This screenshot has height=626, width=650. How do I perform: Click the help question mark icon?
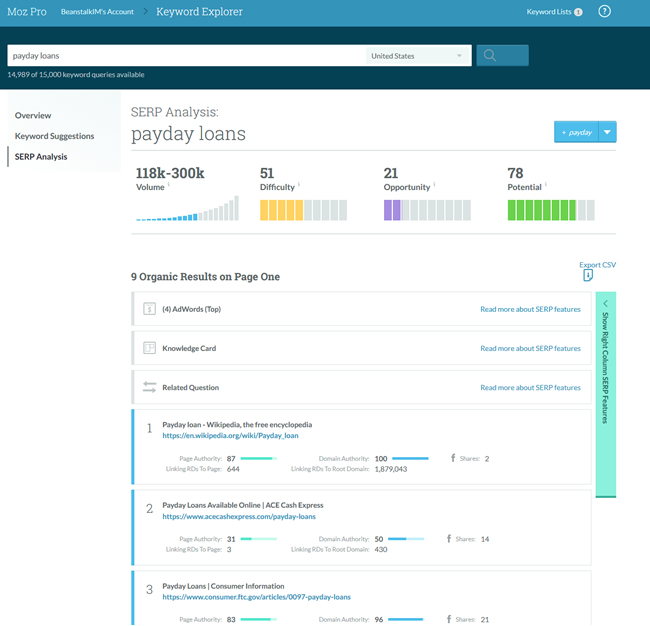click(x=604, y=11)
